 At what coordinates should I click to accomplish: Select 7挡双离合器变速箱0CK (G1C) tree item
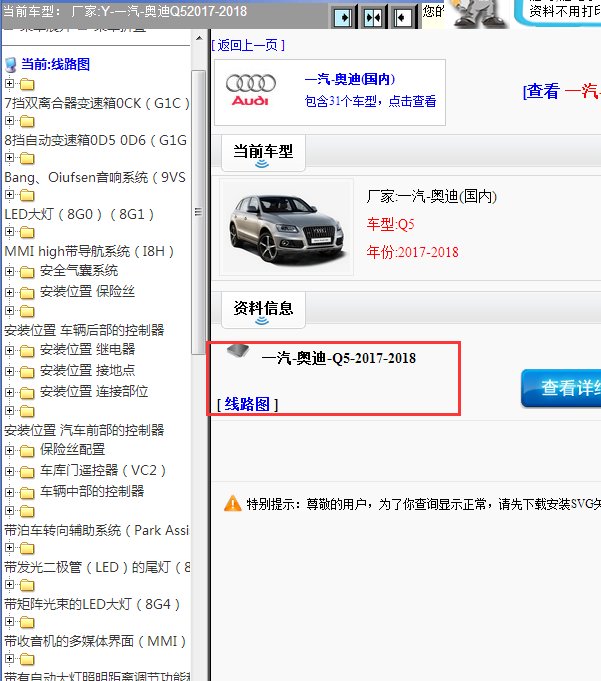pos(97,103)
